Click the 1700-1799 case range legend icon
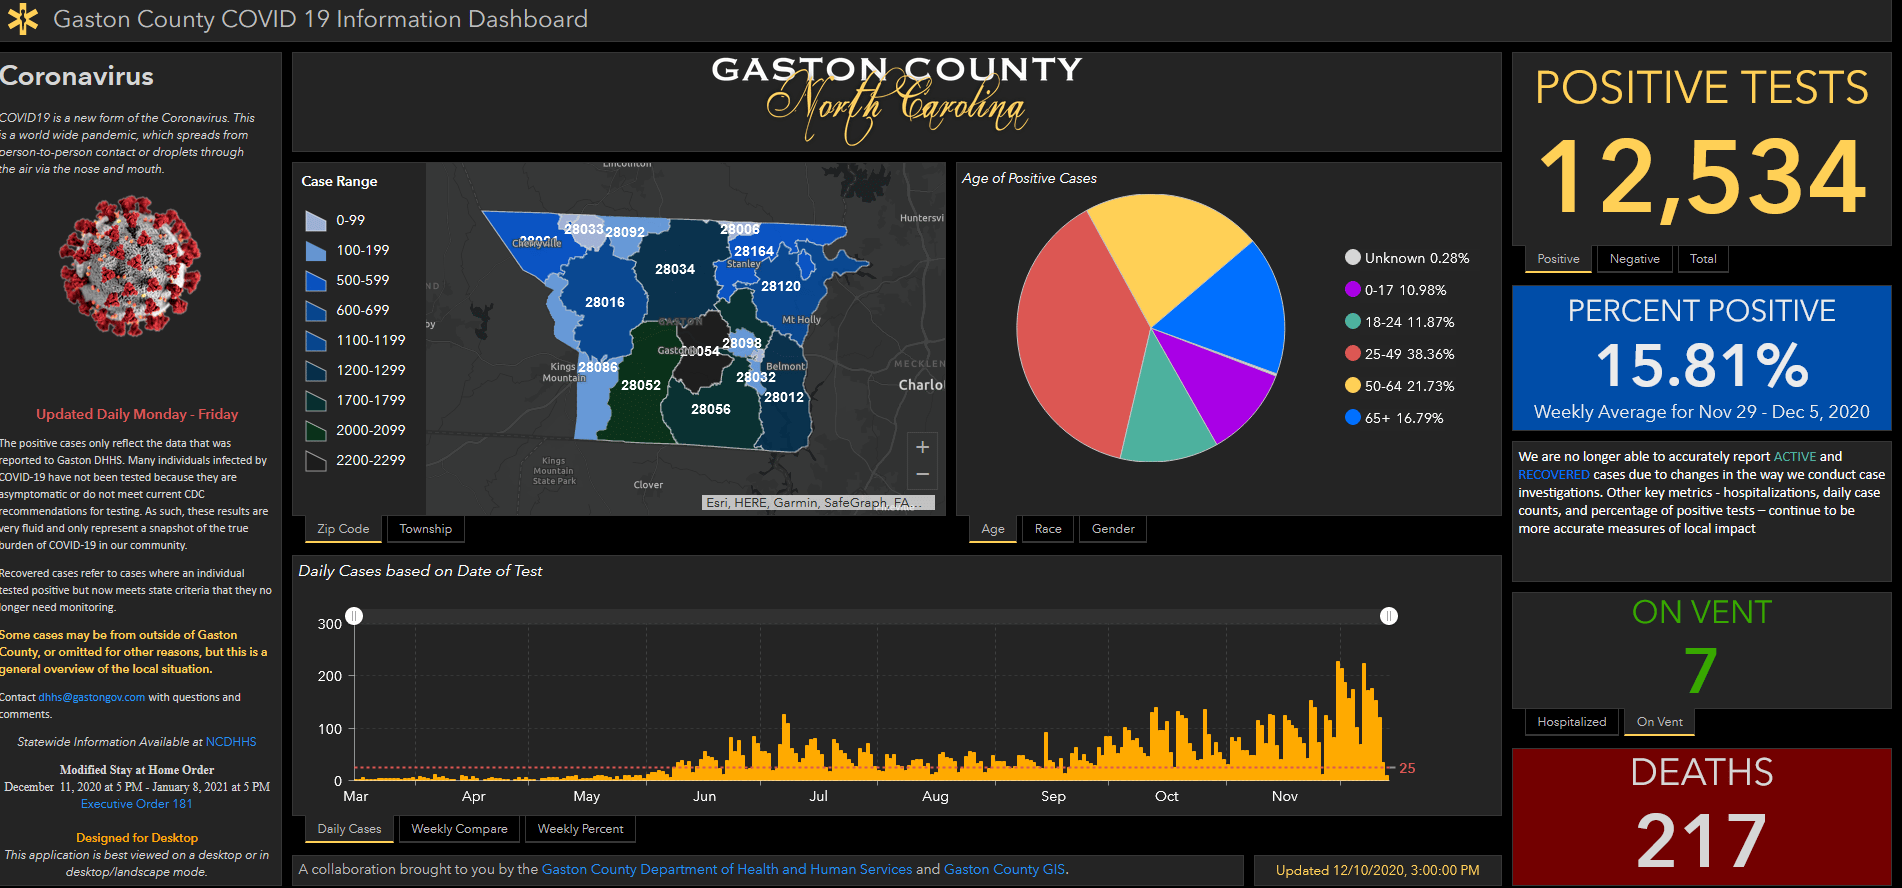Screen dimensions: 1902x888 tap(316, 400)
